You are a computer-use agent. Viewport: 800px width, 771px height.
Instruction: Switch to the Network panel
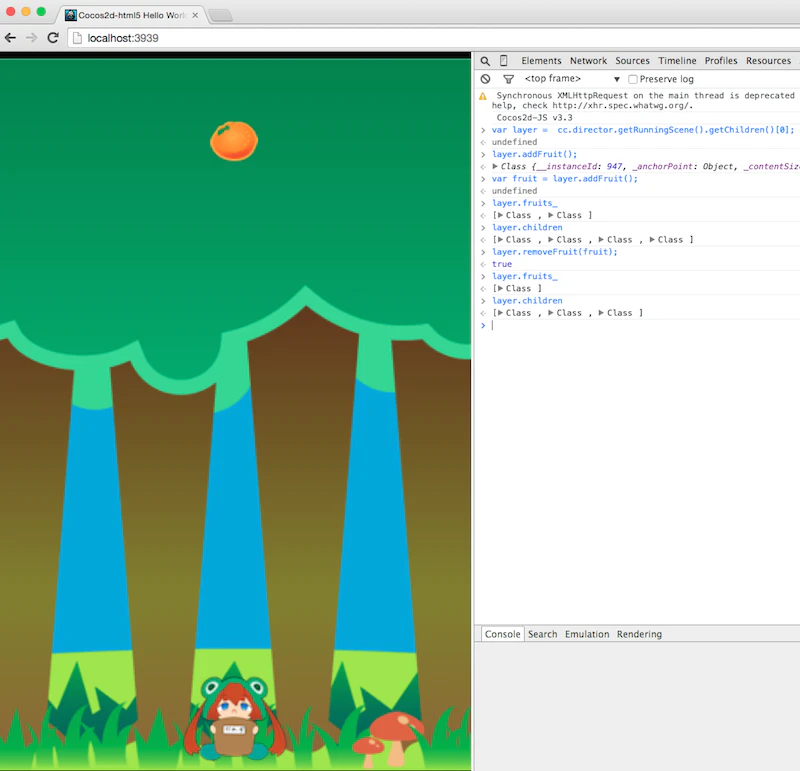pos(588,61)
